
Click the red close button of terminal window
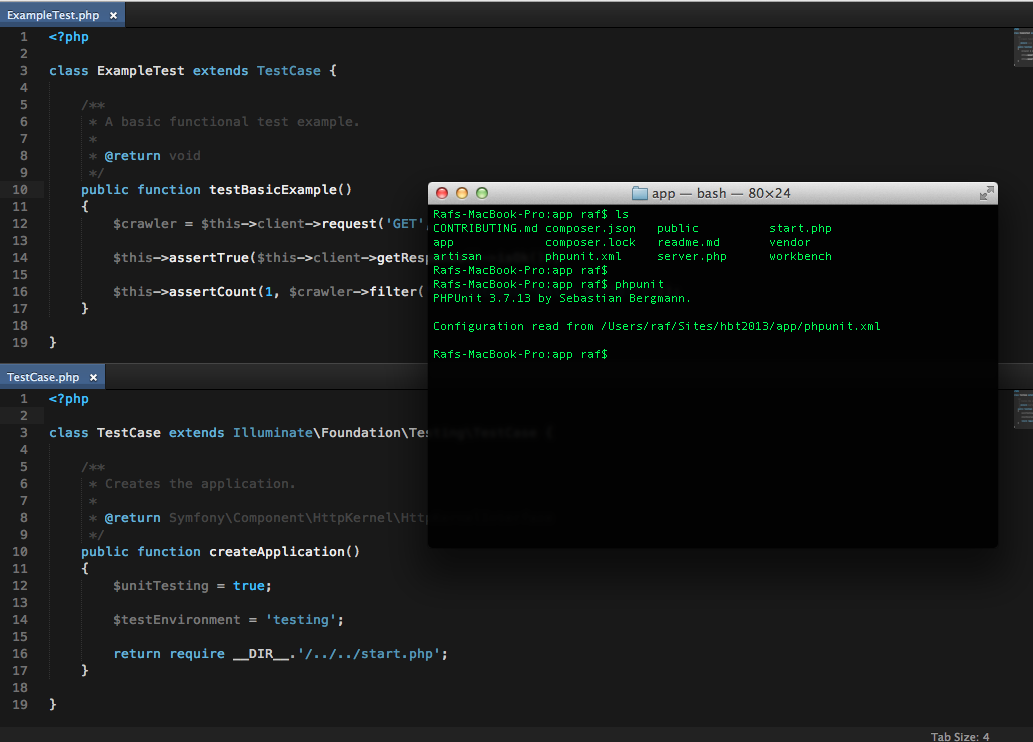coord(442,193)
